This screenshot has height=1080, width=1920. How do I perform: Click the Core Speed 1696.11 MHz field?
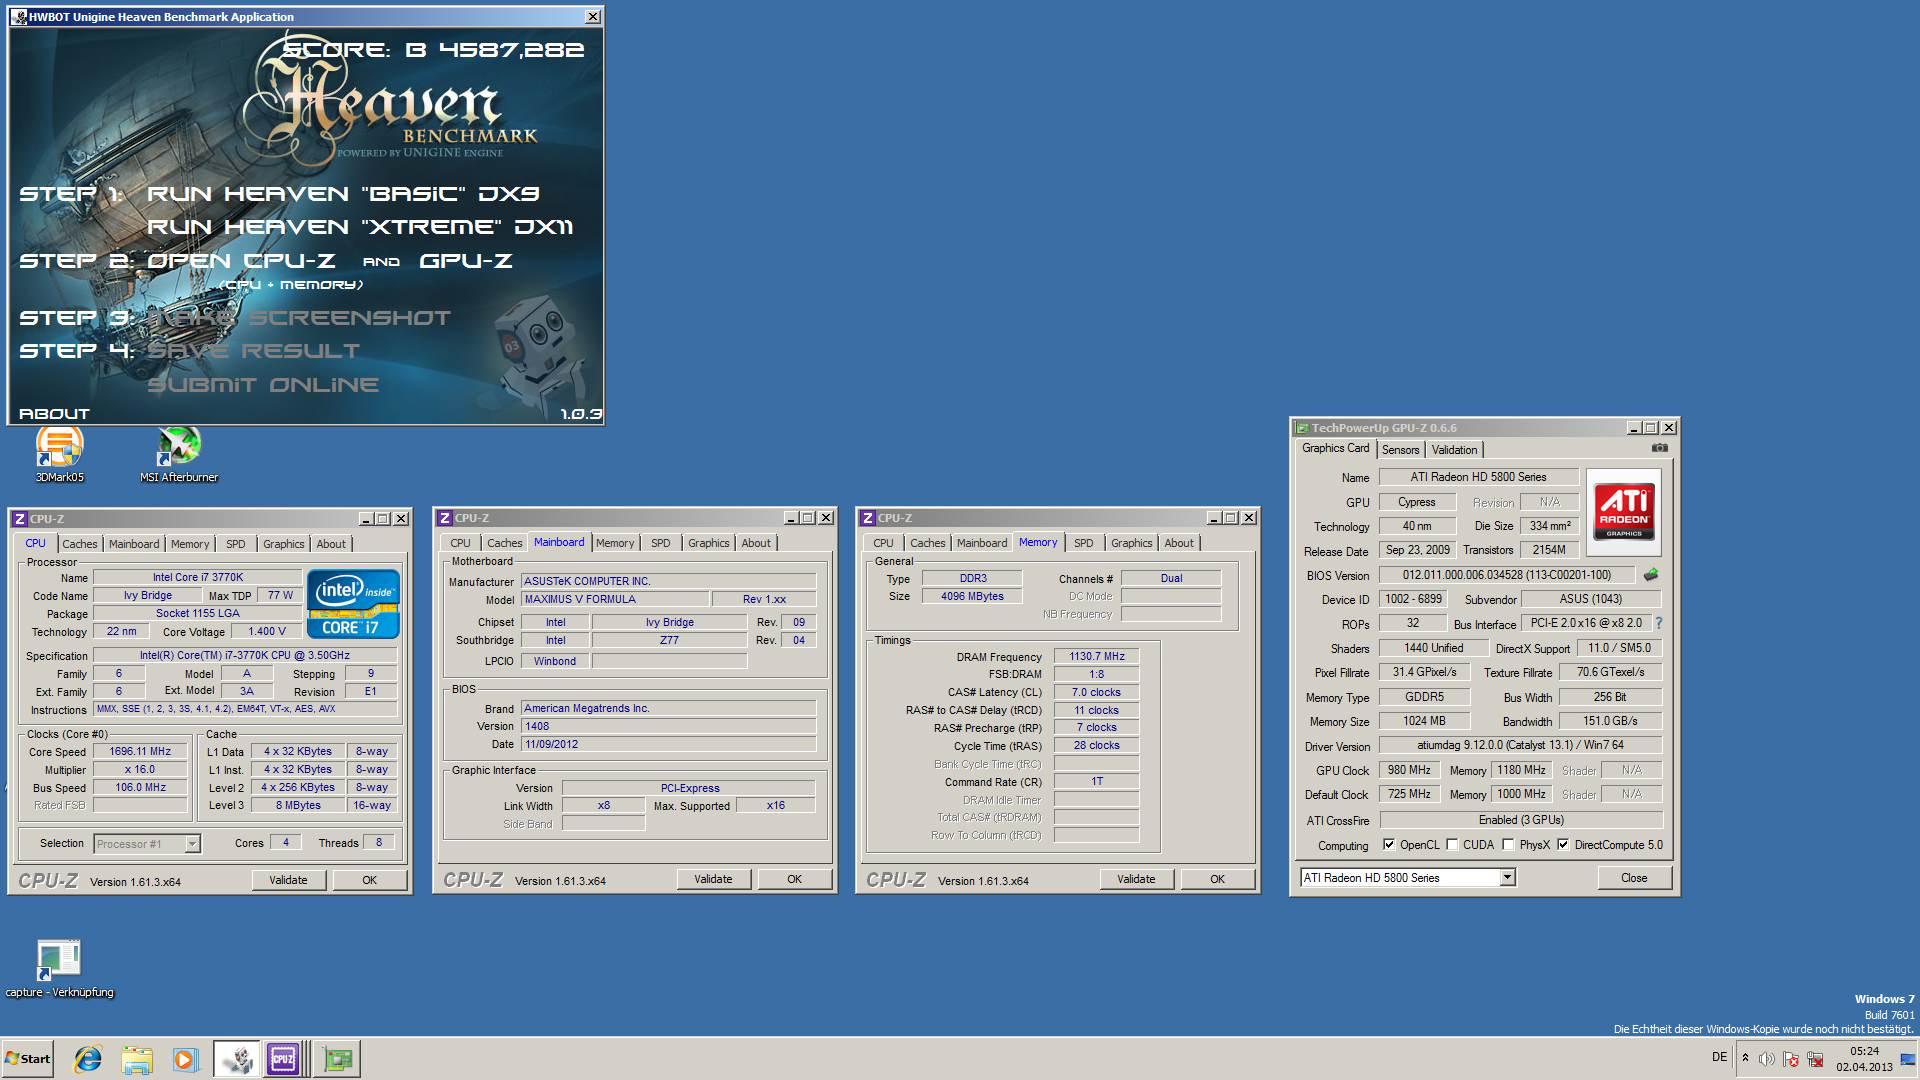[x=140, y=752]
